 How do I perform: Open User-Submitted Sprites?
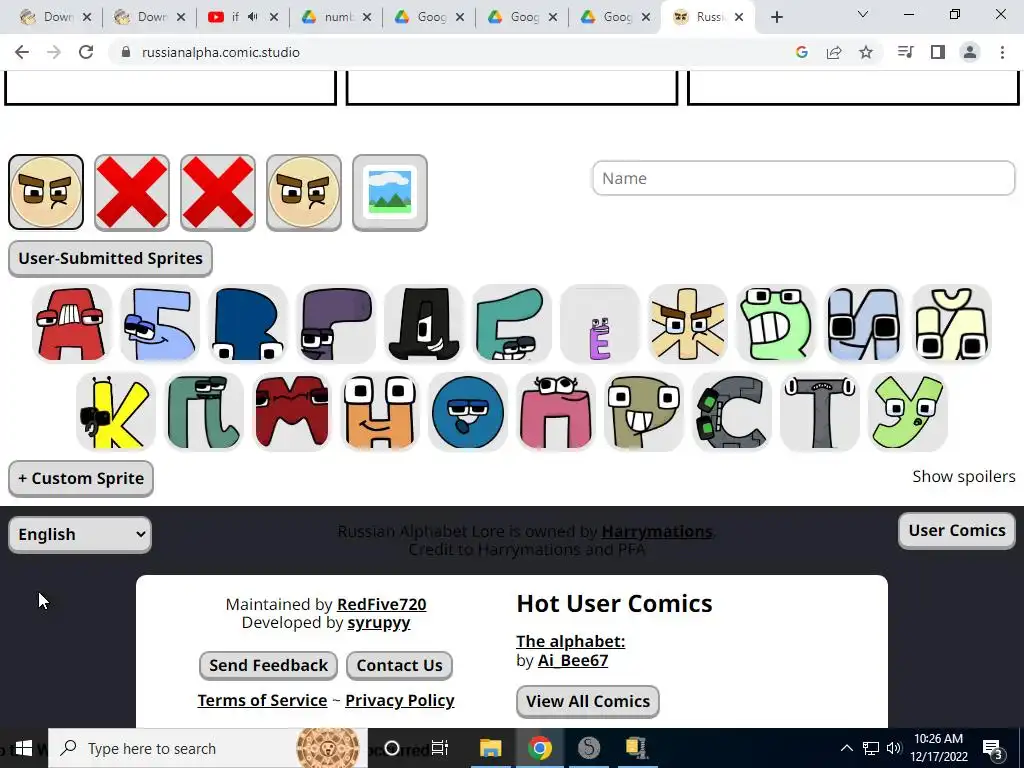click(x=110, y=258)
